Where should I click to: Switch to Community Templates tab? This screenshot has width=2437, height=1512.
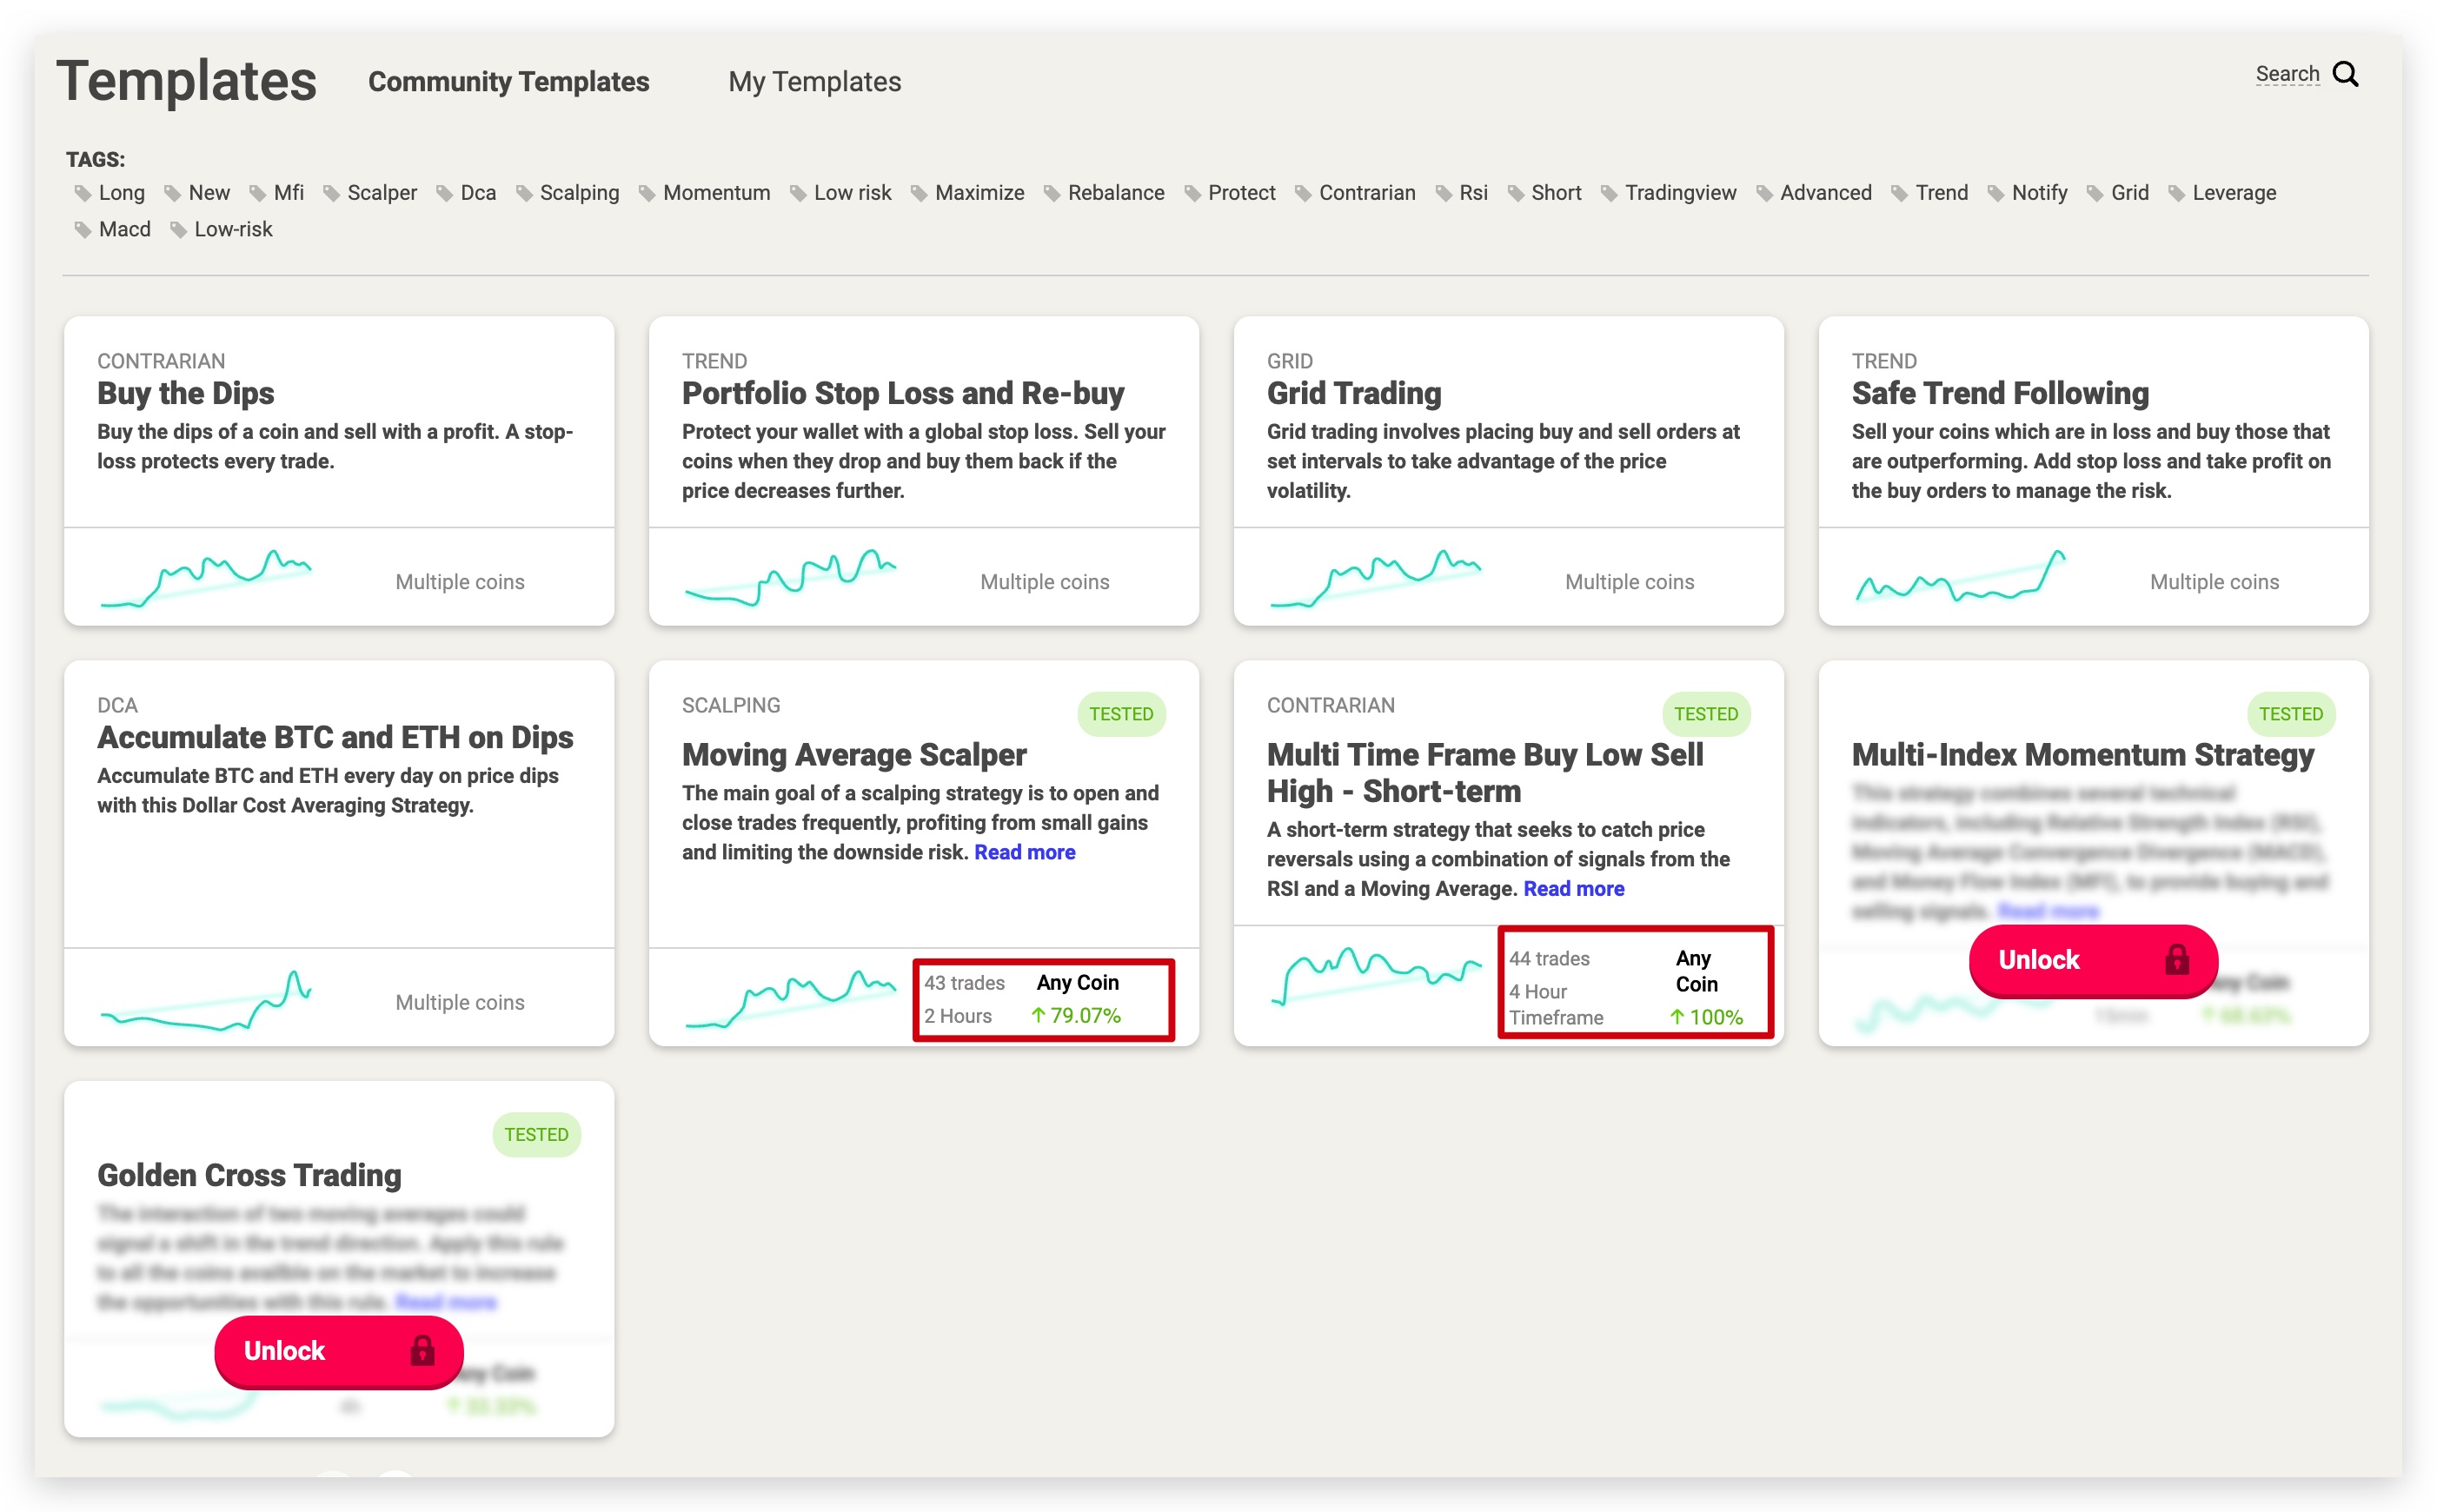508,81
